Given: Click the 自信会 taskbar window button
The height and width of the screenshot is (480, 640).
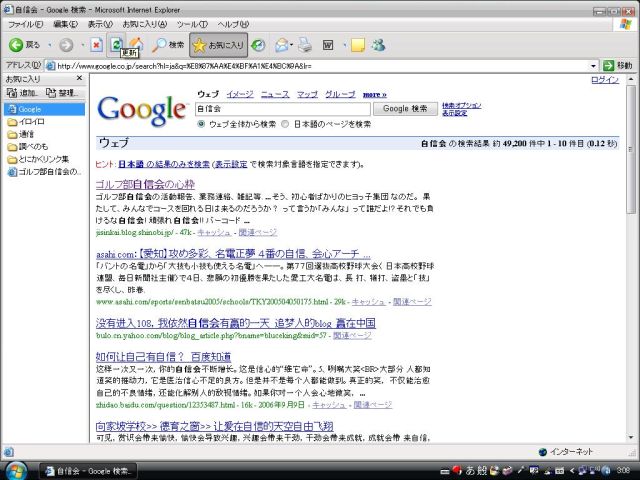Looking at the screenshot, I should pyautogui.click(x=89, y=471).
